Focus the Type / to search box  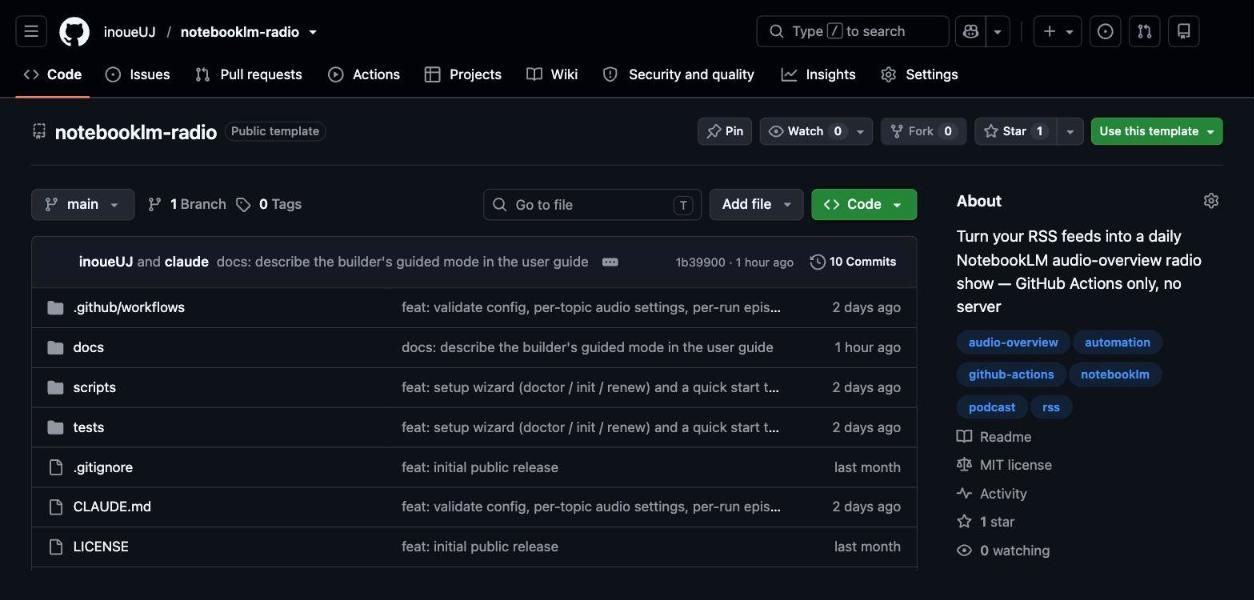tap(853, 31)
